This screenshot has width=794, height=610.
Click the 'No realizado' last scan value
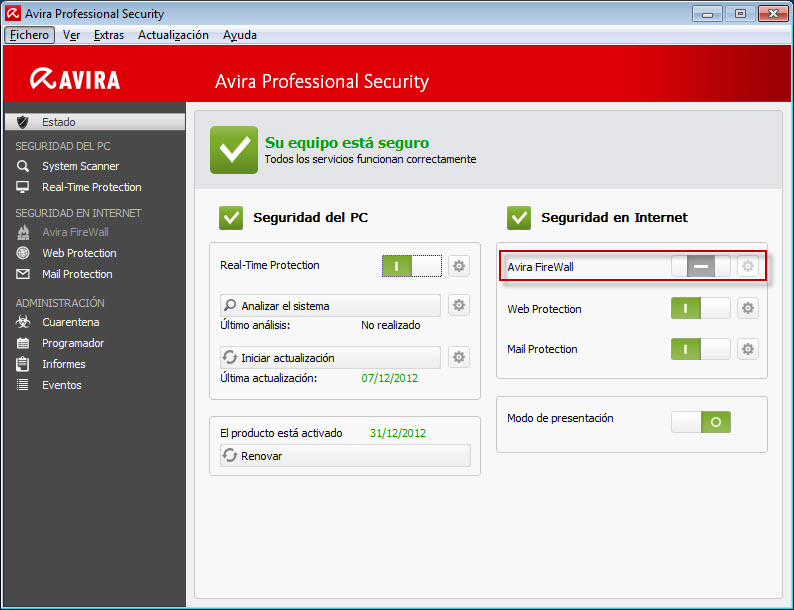click(390, 325)
